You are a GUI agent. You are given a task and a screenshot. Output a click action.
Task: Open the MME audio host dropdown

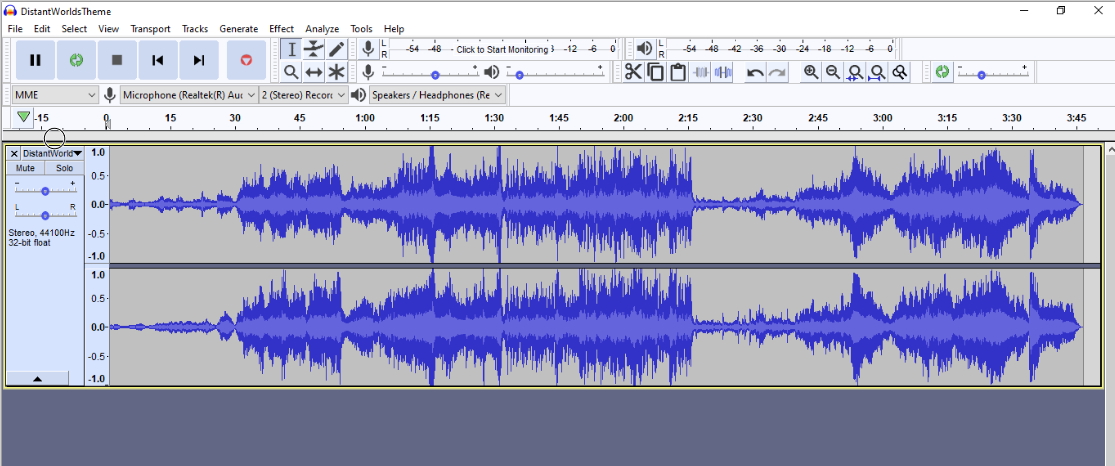[x=55, y=95]
